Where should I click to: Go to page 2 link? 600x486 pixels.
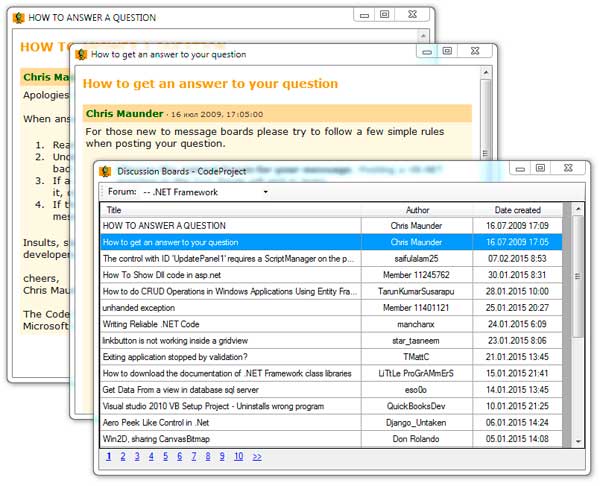[123, 456]
